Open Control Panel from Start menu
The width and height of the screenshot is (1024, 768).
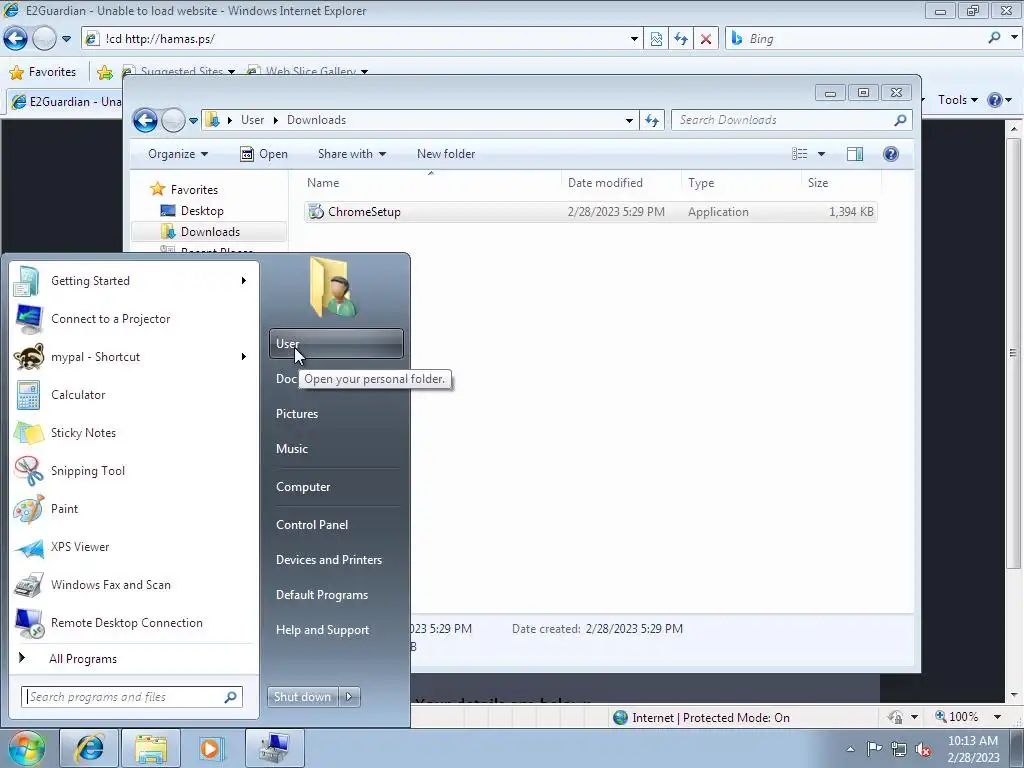click(x=336, y=525)
